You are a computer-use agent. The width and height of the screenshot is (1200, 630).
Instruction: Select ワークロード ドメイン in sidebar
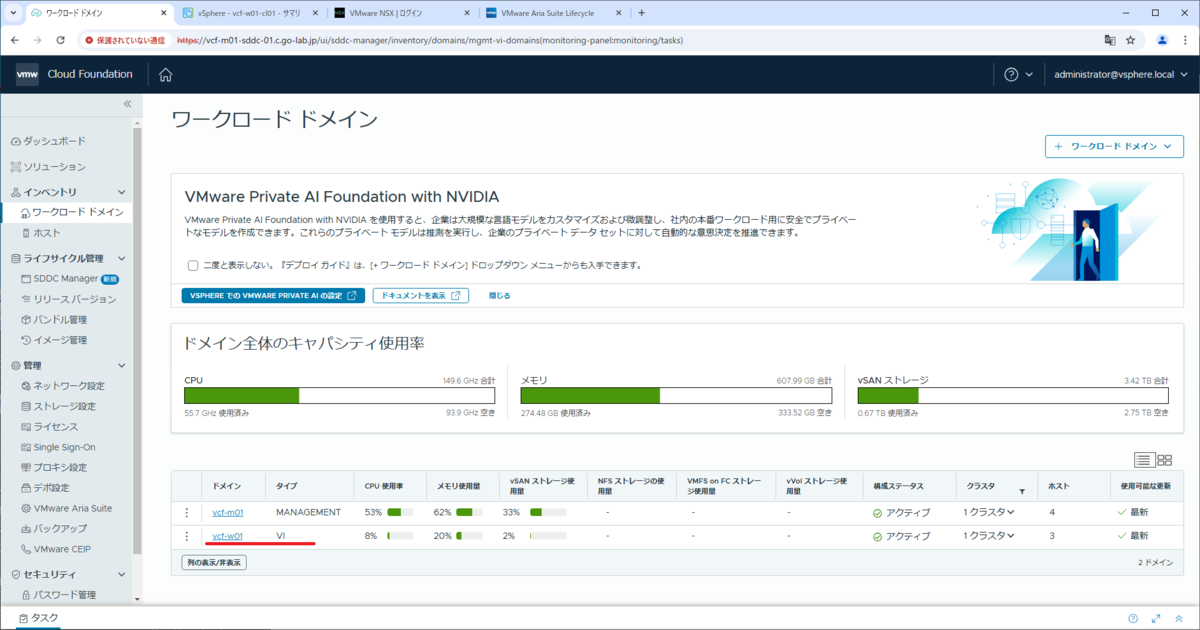click(x=70, y=212)
